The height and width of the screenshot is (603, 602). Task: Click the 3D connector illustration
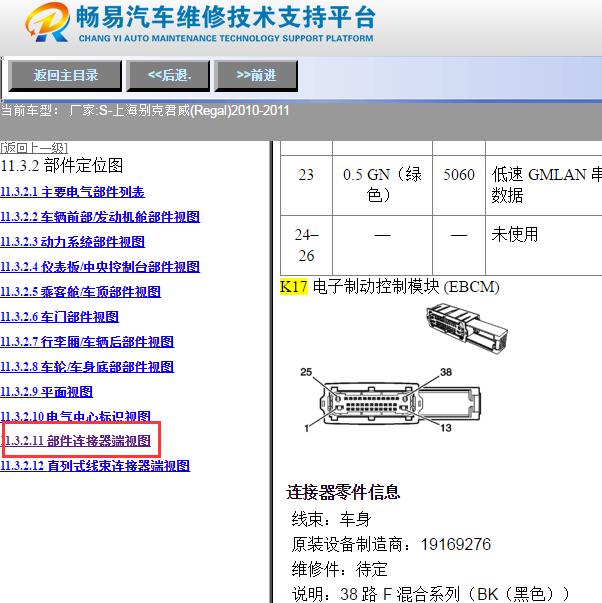coord(467,328)
